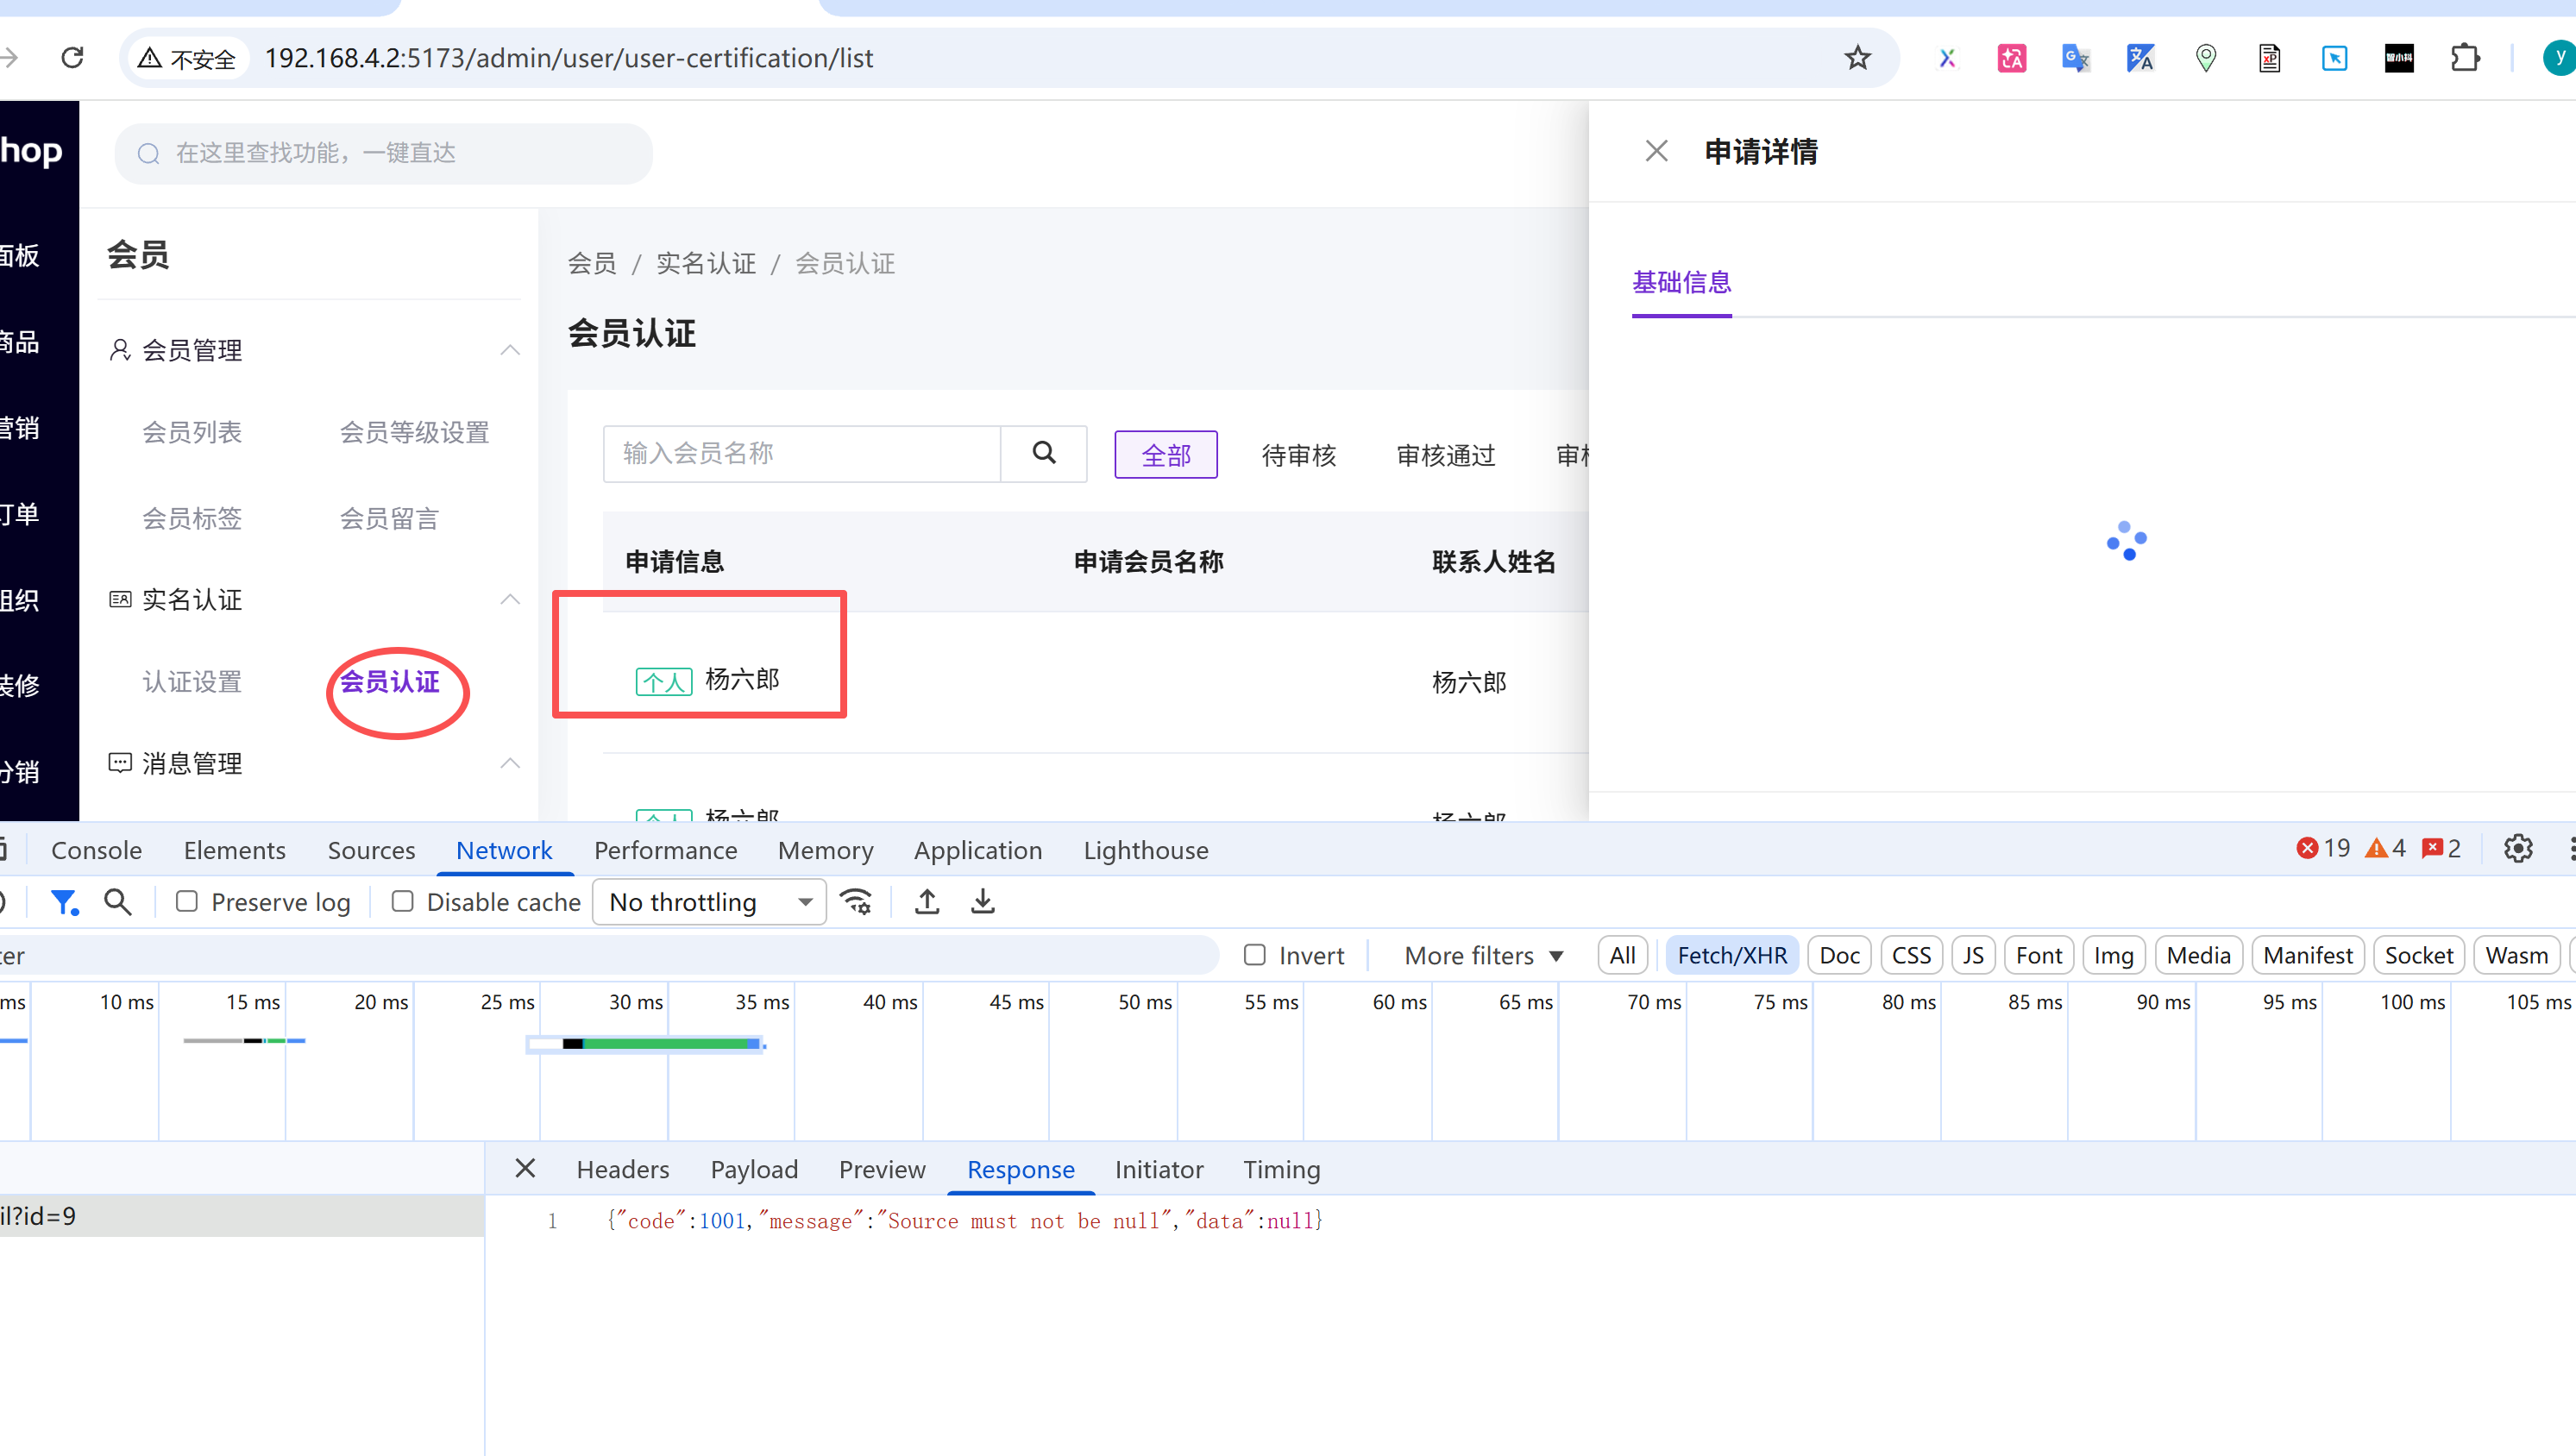Click the browser reload icon

tap(72, 58)
